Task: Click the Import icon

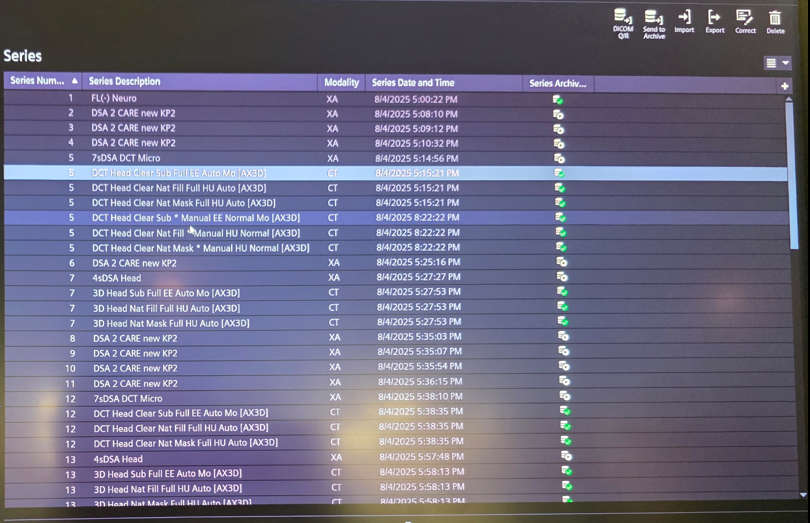Action: (x=684, y=18)
